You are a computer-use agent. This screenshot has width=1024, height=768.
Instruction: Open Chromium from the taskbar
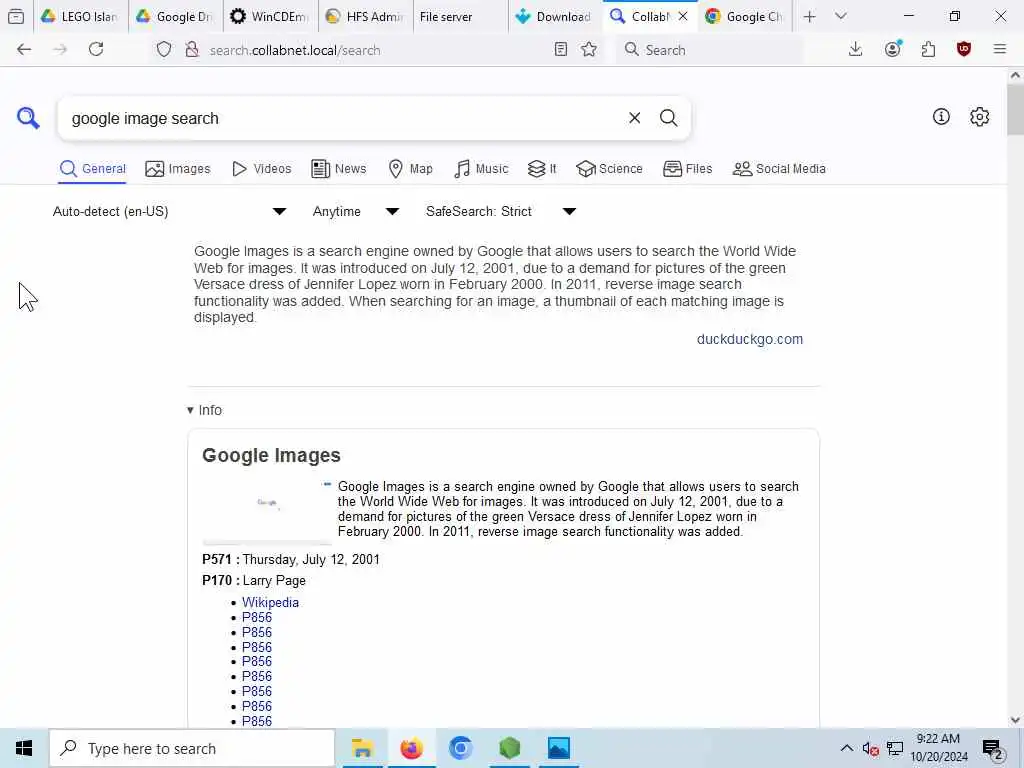(x=460, y=748)
